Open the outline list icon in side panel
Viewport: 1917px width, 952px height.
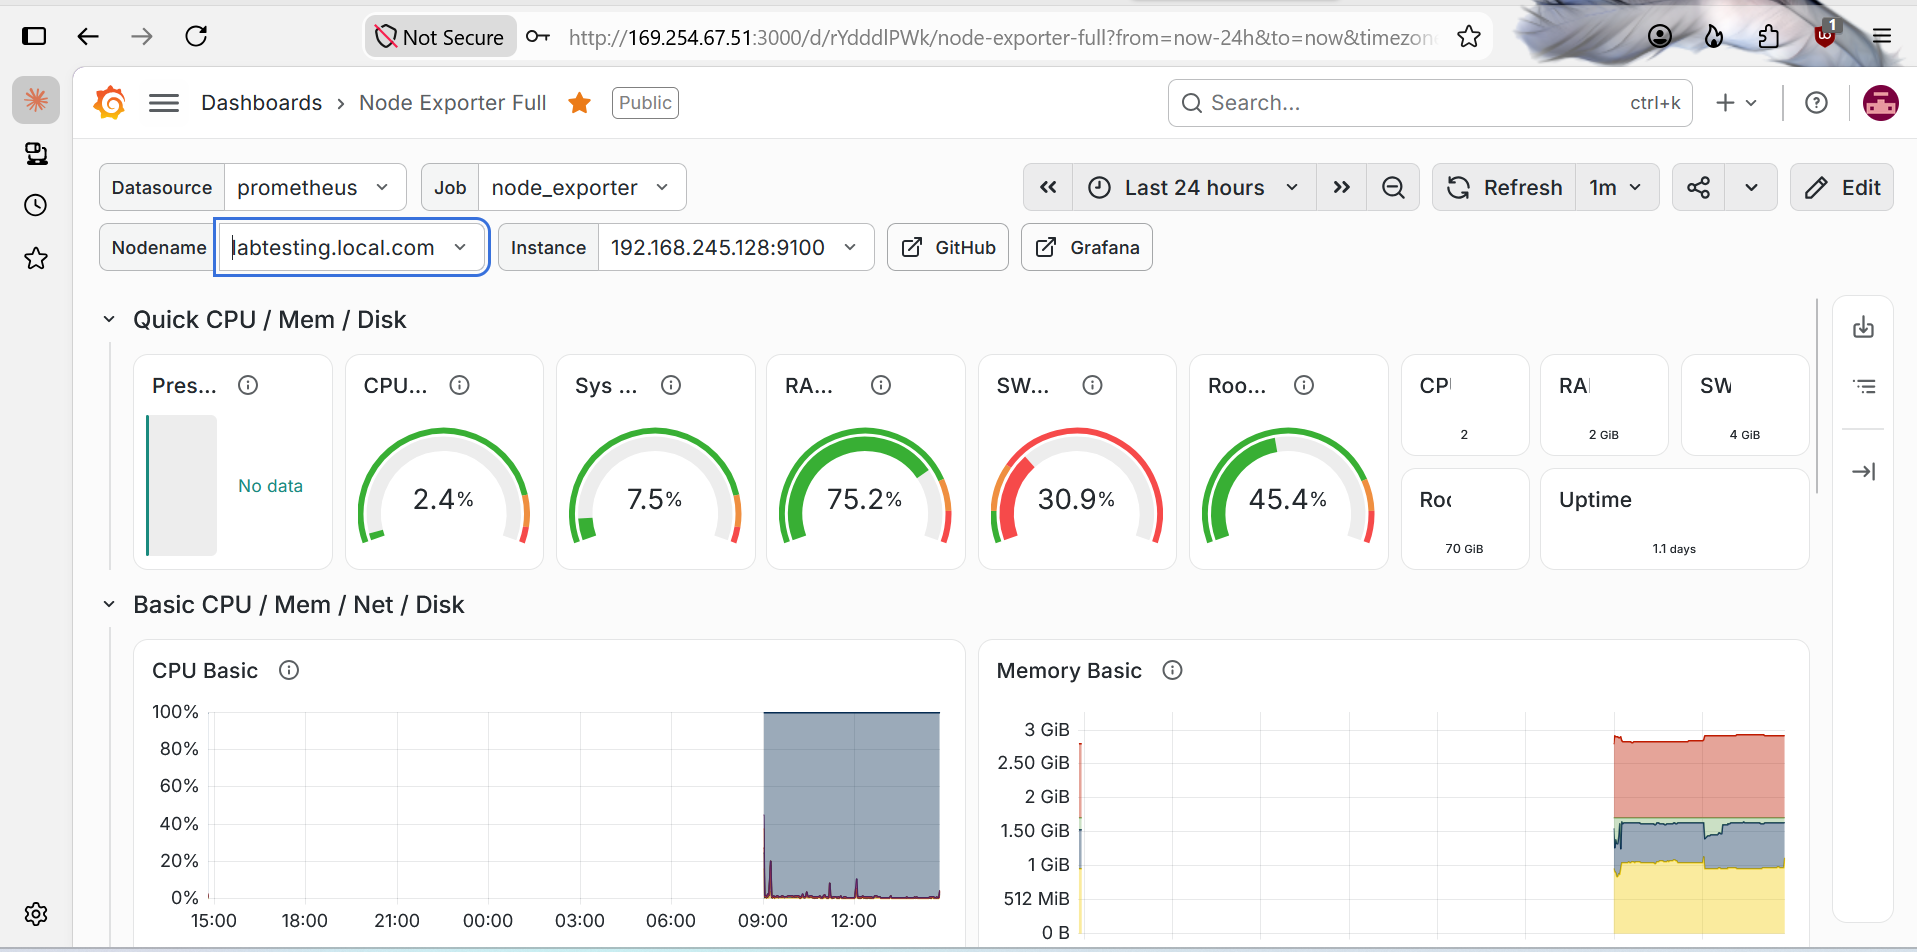tap(1863, 386)
